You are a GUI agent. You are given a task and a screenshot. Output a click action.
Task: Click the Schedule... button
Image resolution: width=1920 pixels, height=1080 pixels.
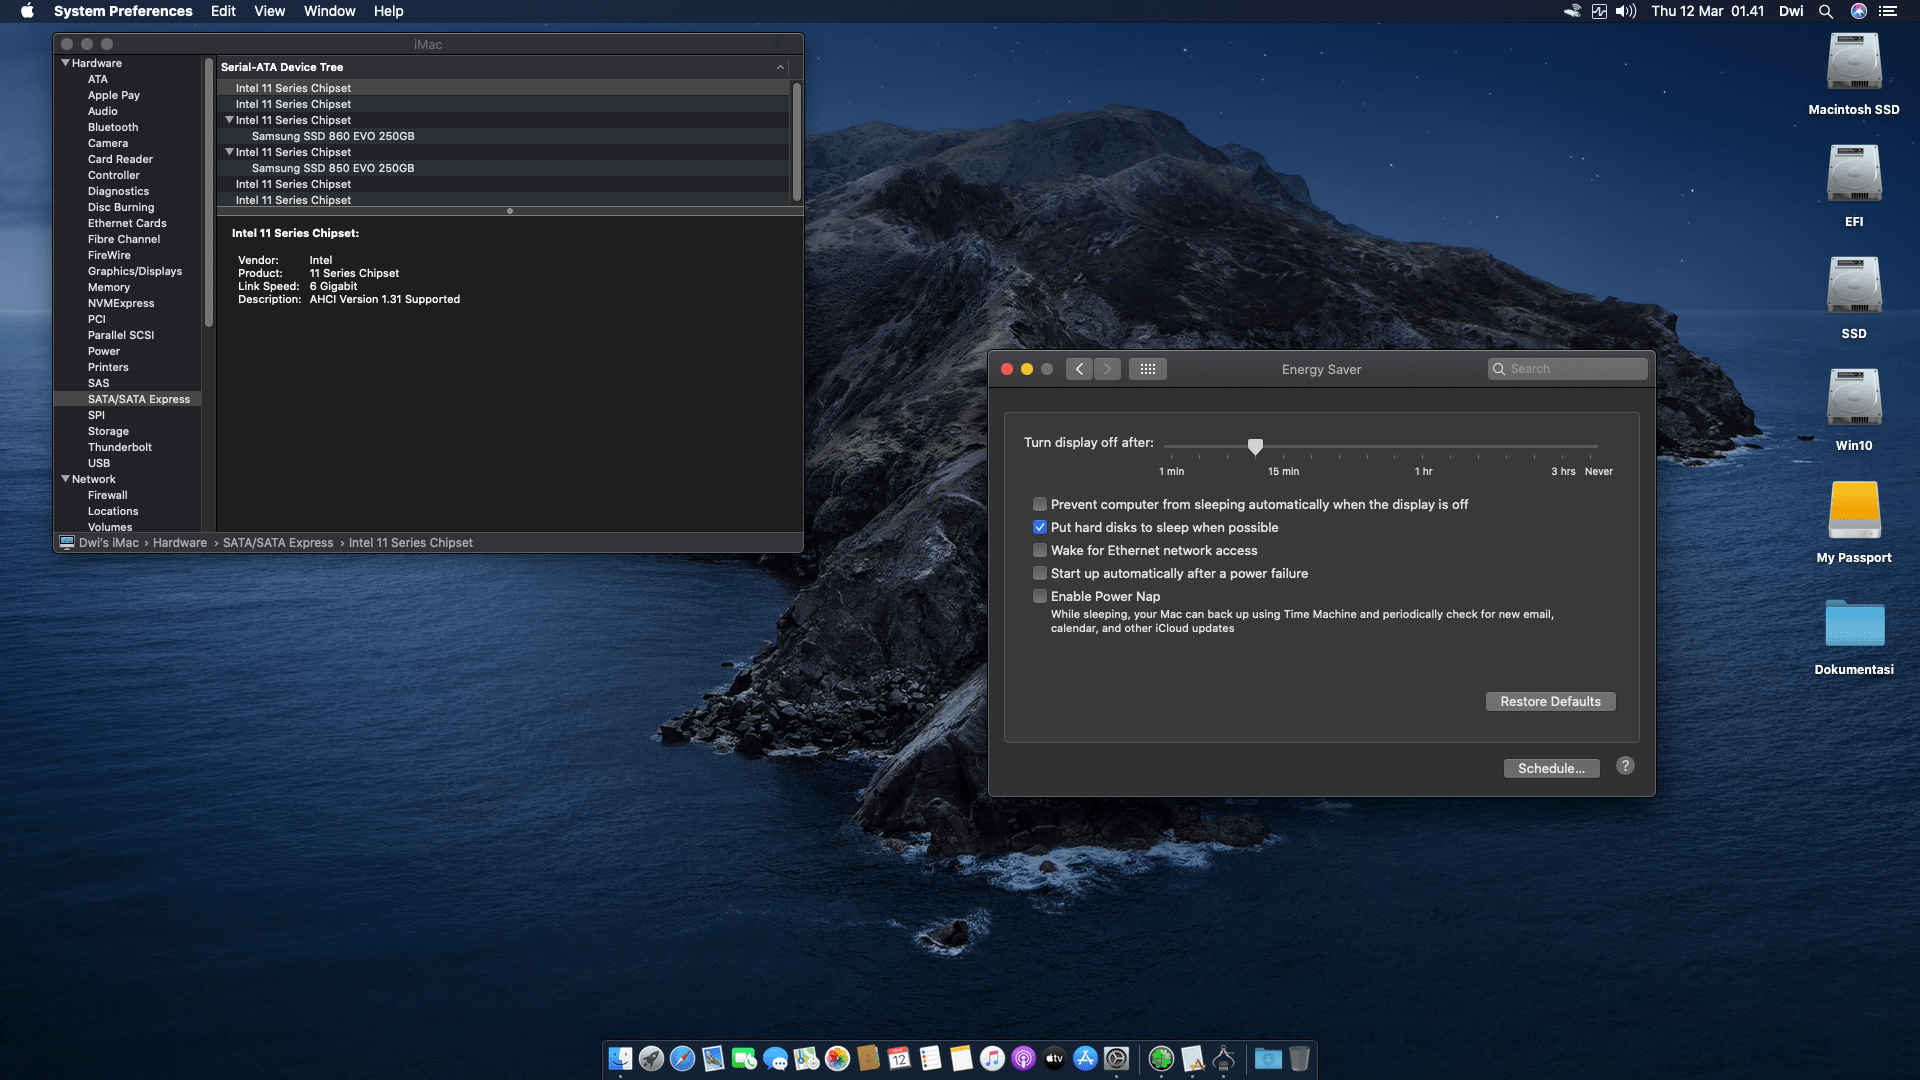click(1550, 768)
